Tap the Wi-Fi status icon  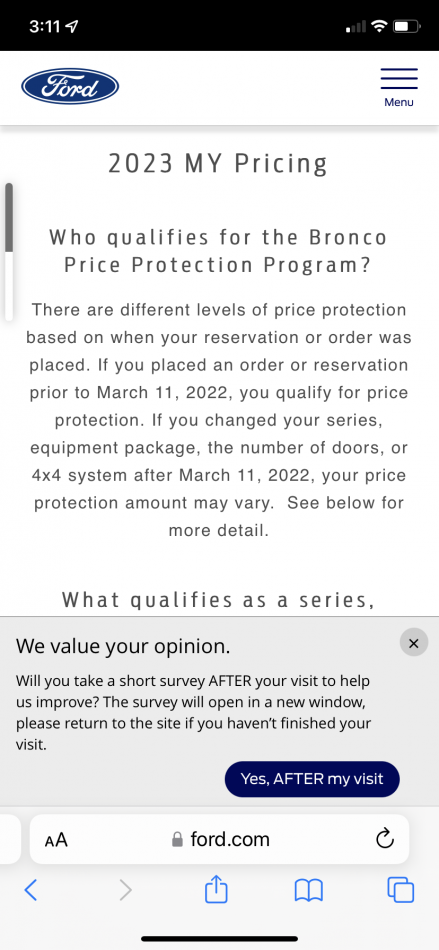tap(380, 27)
